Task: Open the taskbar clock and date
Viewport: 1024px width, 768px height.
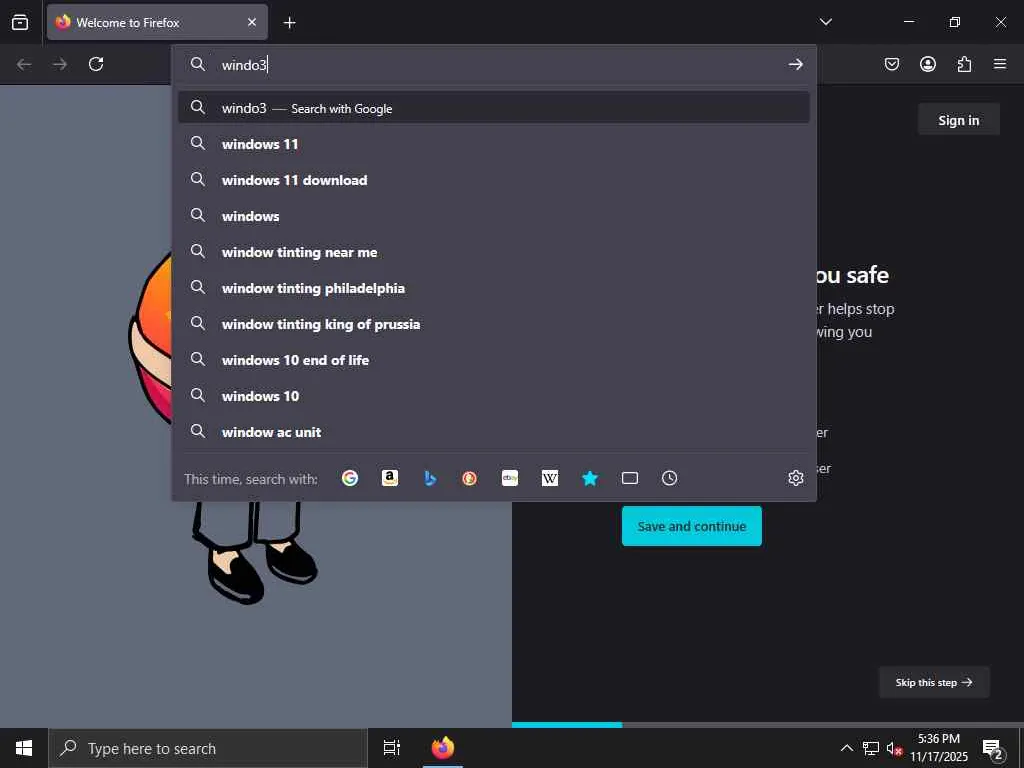Action: 938,748
